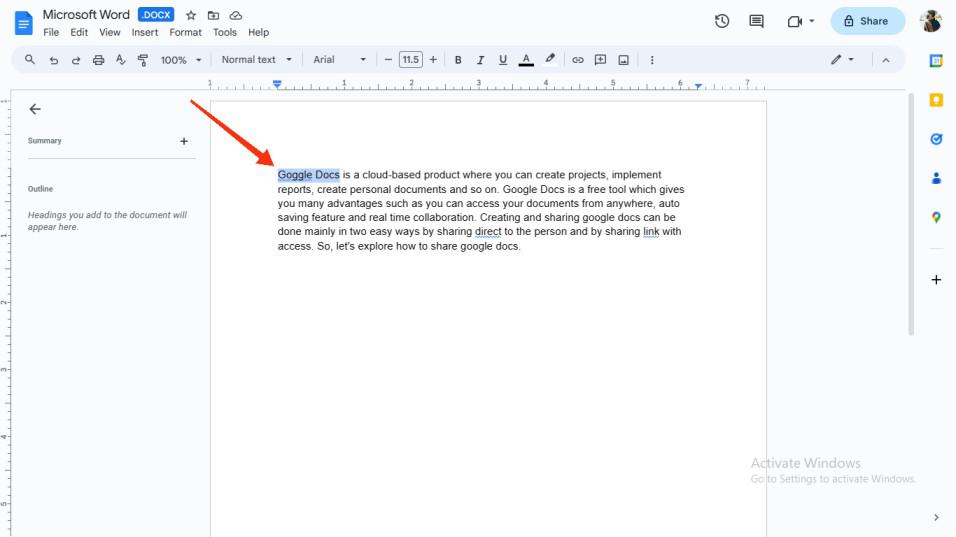Get add-ons with the plus icon
Screen dimensions: 956x537
coord(936,280)
